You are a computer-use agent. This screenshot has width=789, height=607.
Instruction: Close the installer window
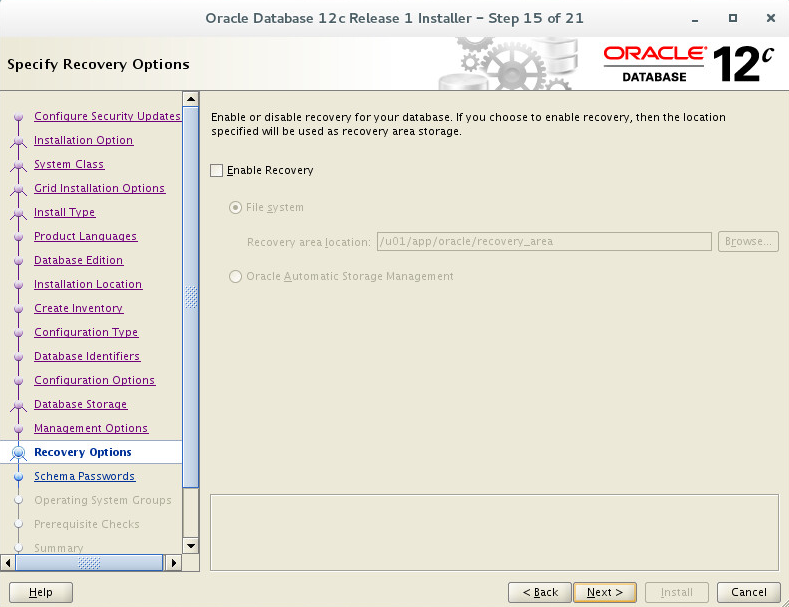coord(770,18)
